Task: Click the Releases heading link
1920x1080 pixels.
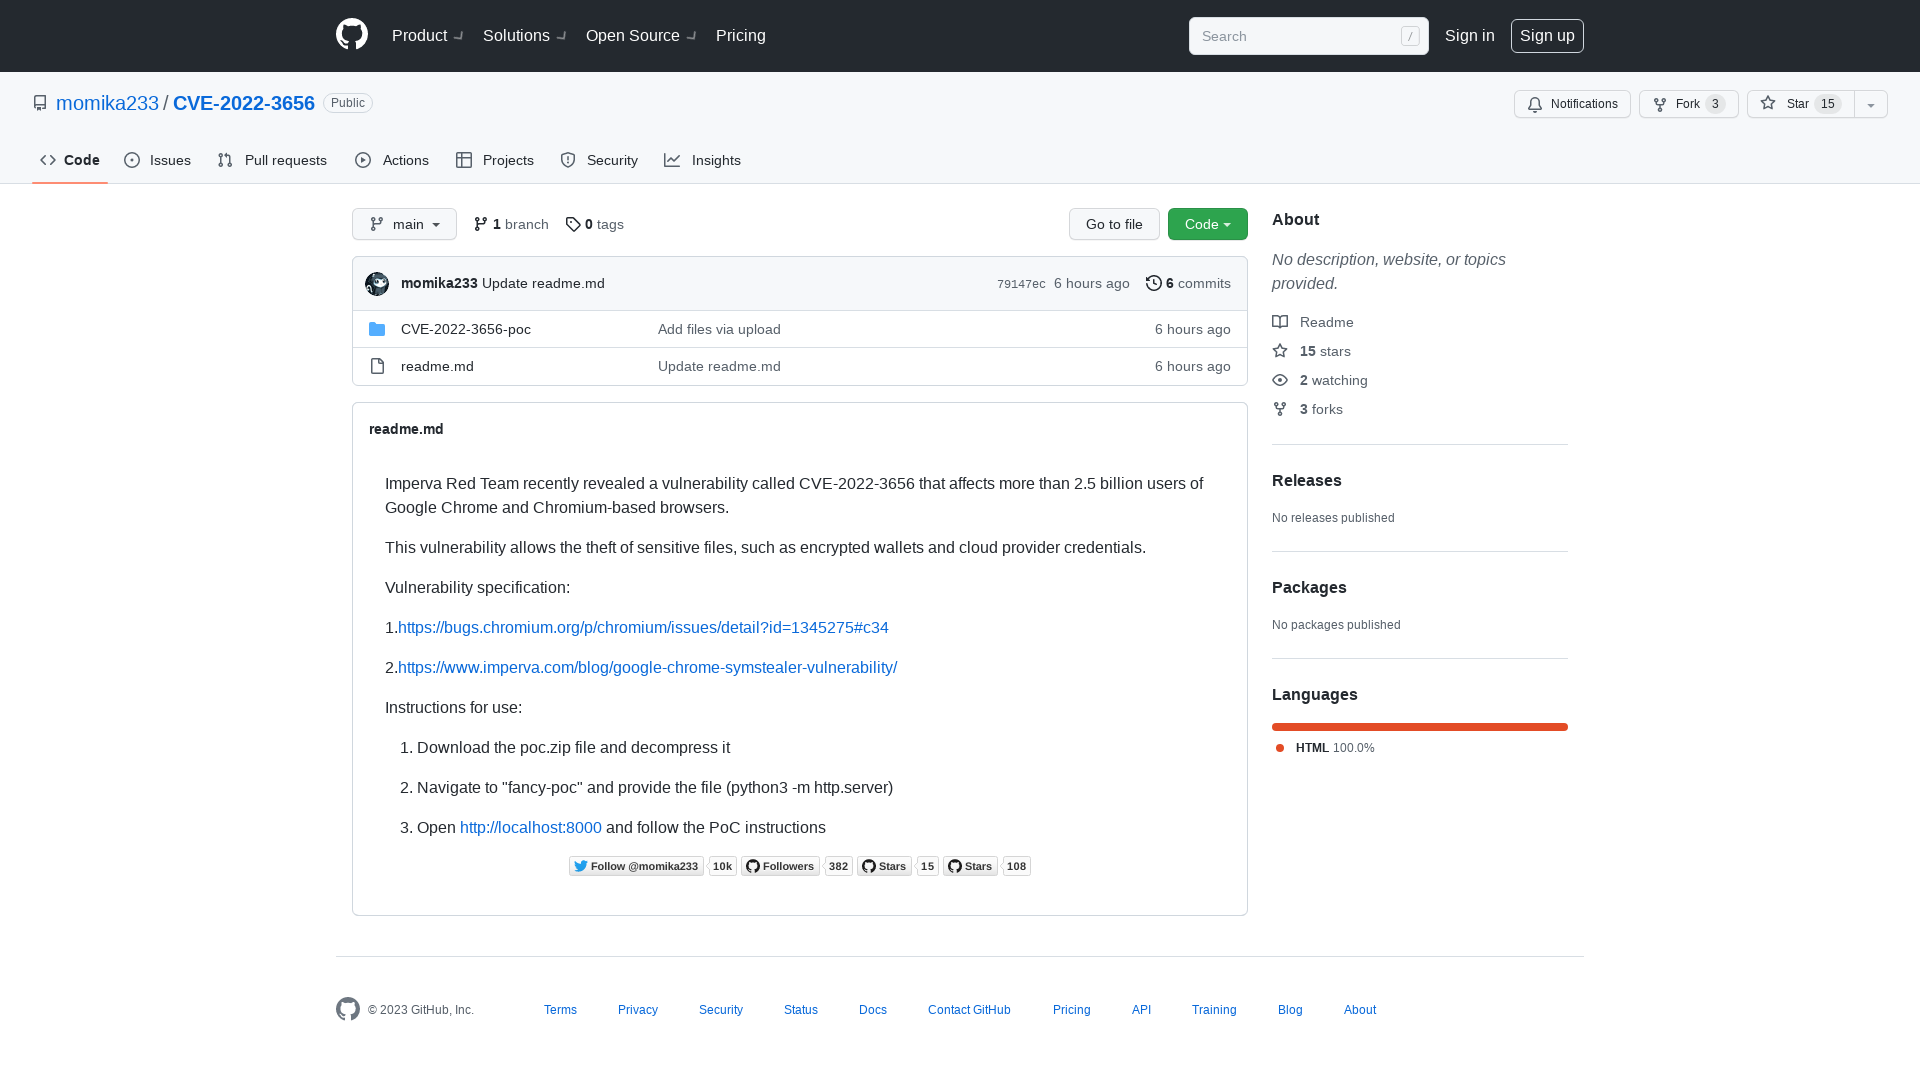Action: click(x=1307, y=480)
